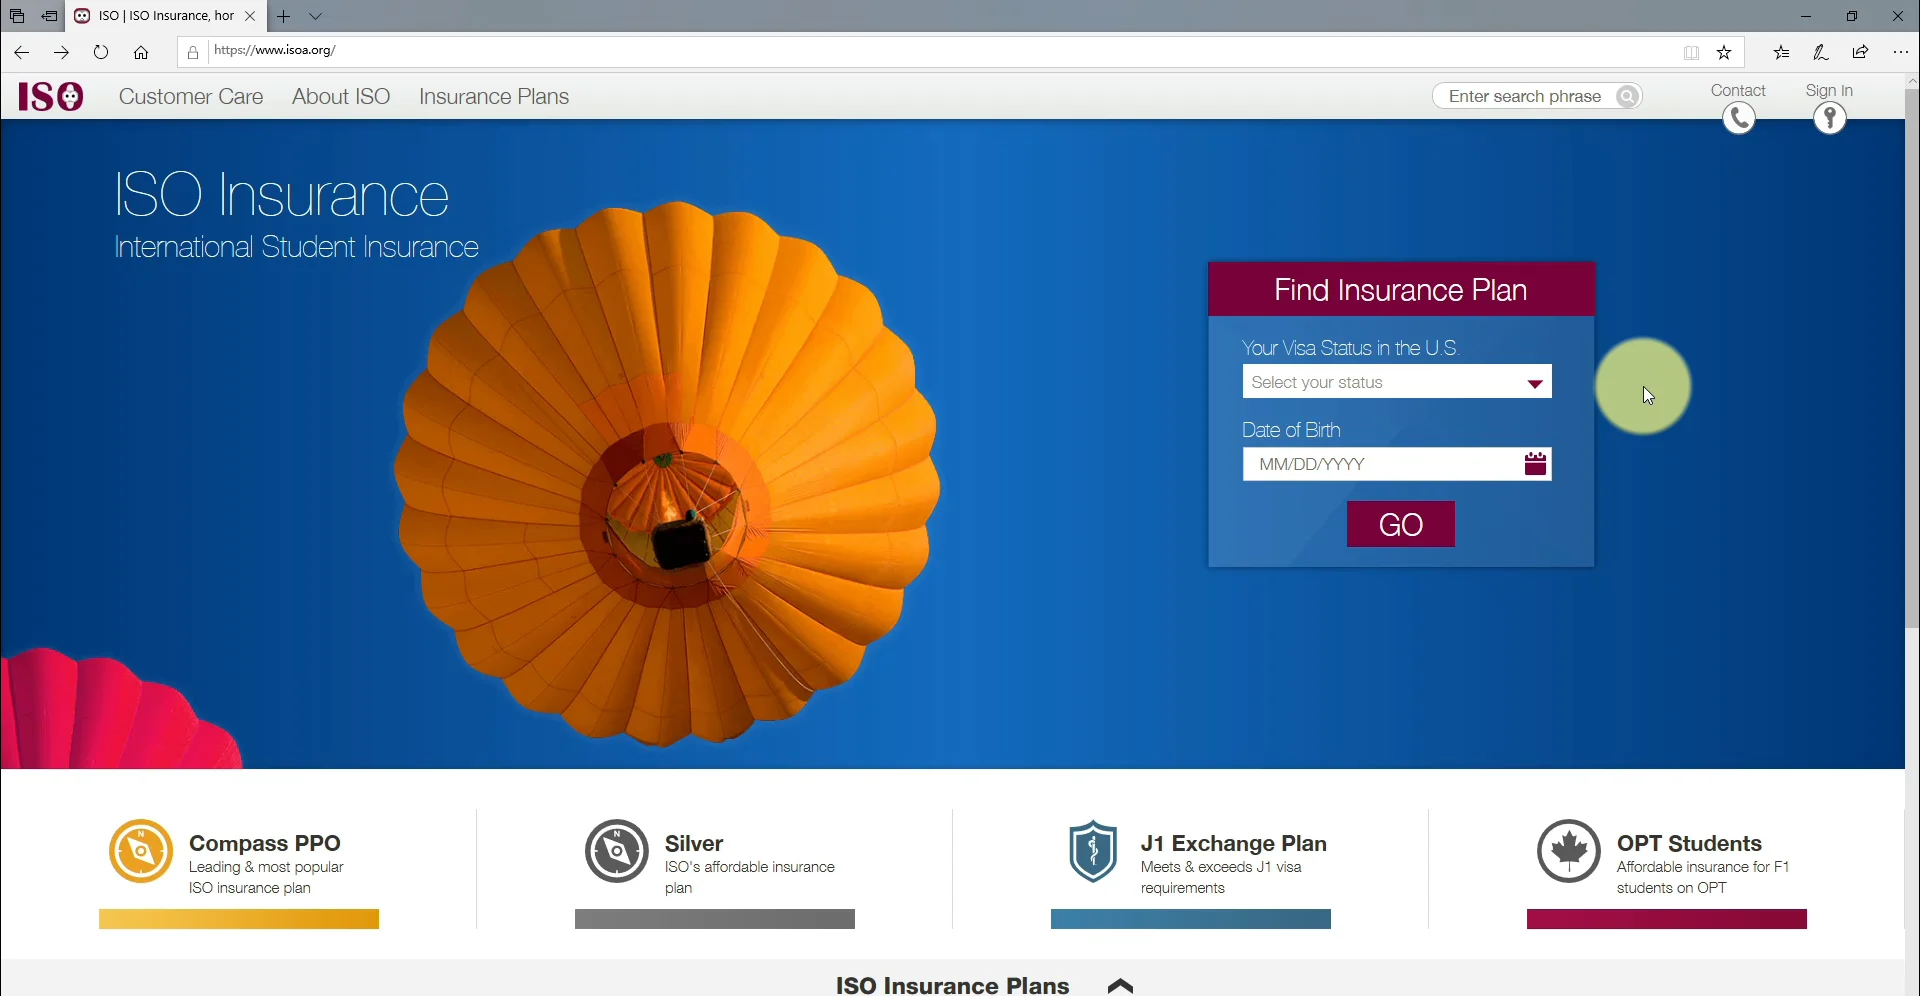
Task: Click the Date of Birth input field
Action: 1397,464
